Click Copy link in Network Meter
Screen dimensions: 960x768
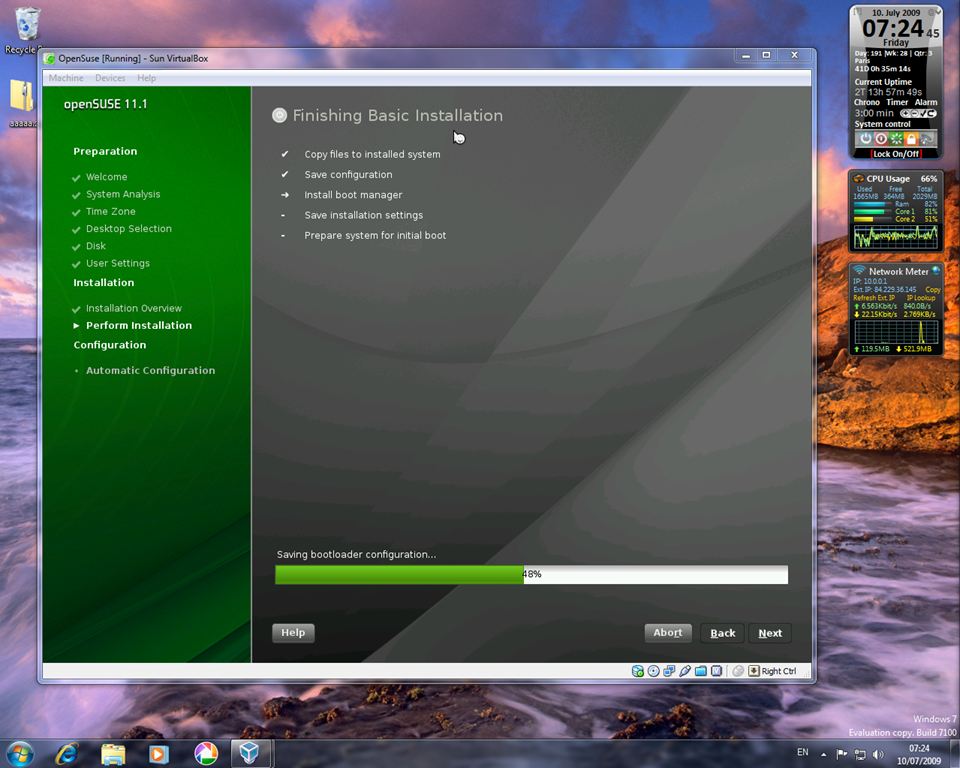933,289
